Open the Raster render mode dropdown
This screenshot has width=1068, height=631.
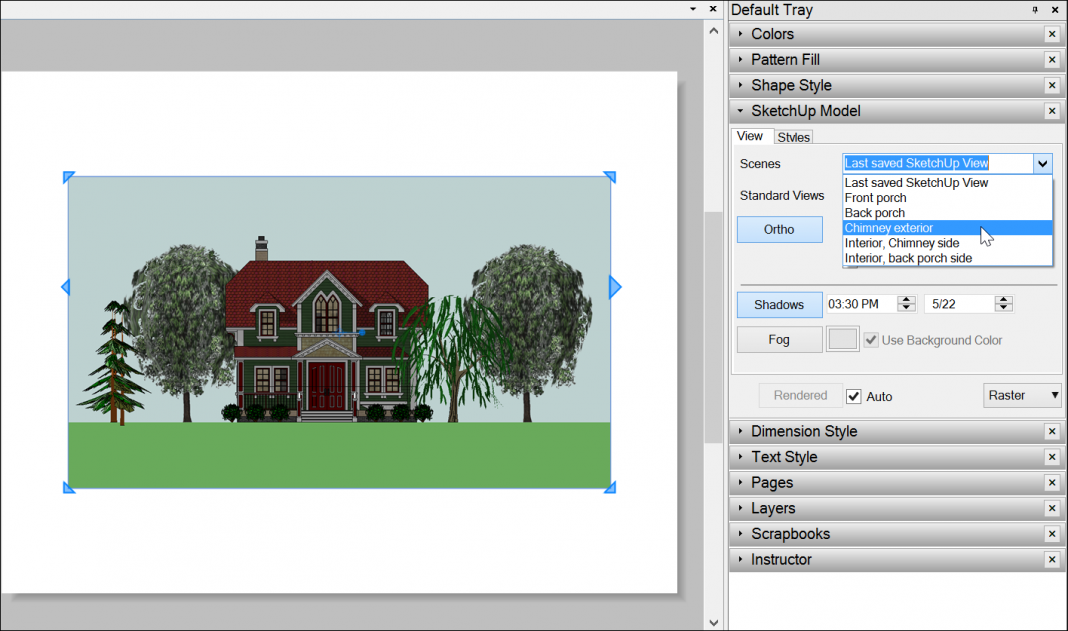pos(1022,395)
